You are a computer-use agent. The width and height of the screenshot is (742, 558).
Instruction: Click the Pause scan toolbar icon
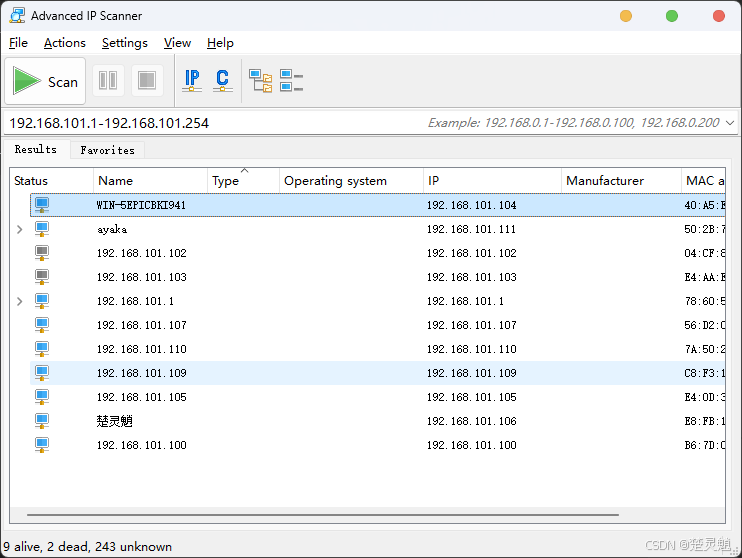click(x=108, y=80)
